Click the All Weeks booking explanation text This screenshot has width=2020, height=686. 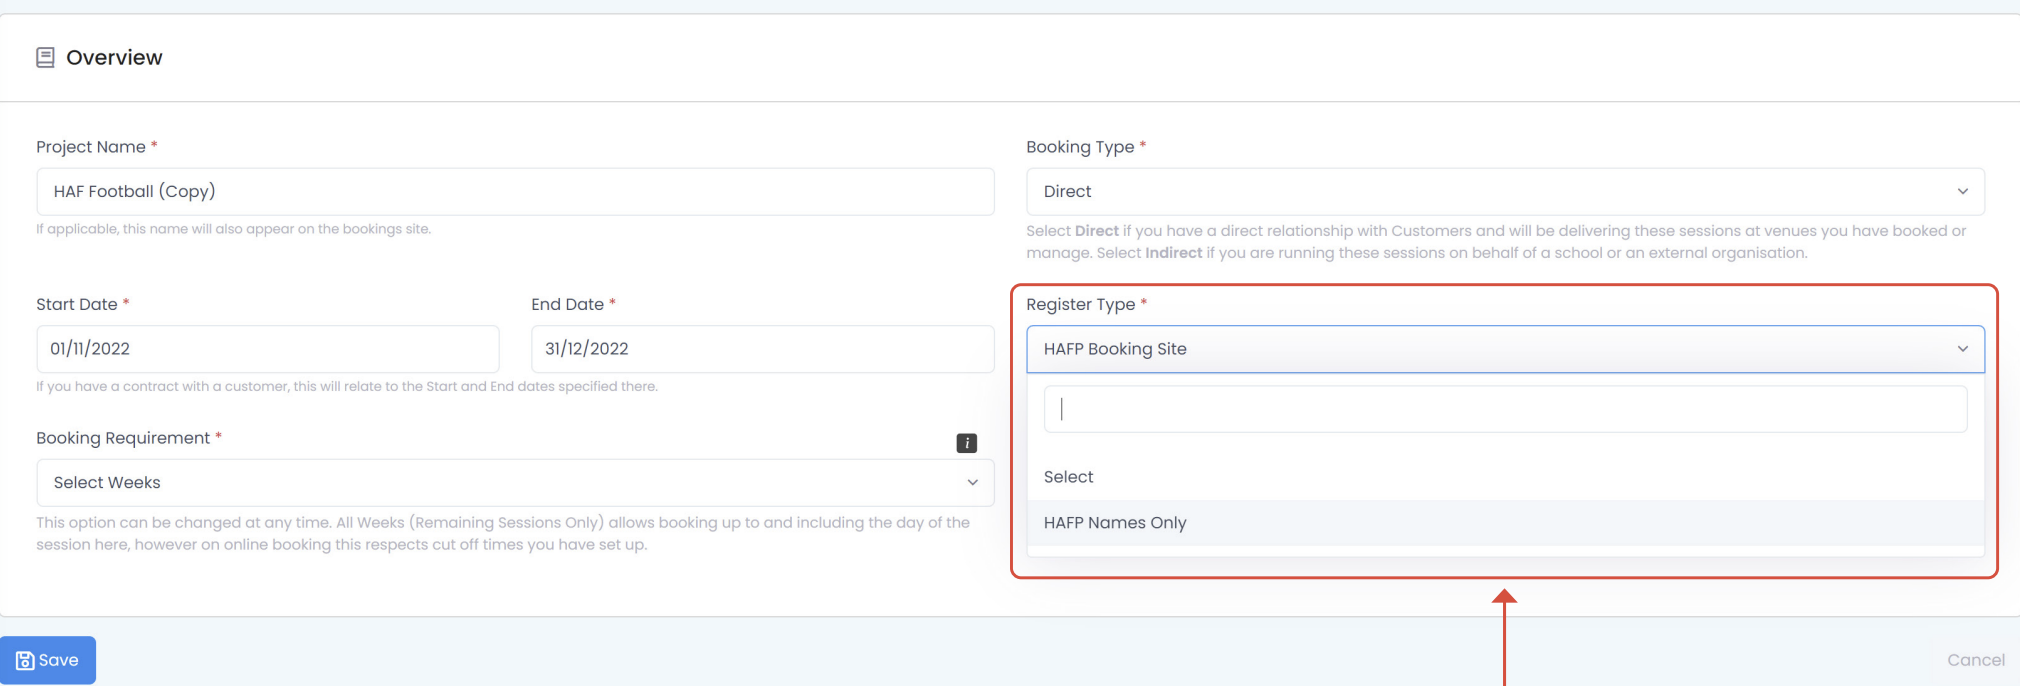503,534
